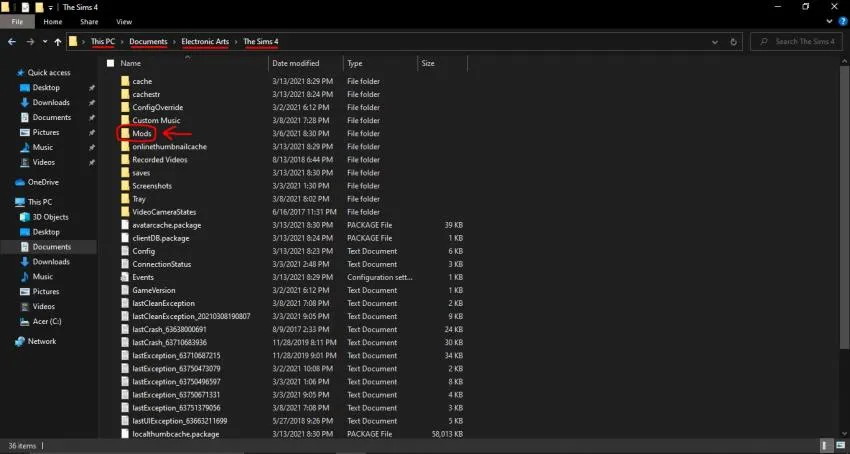
Task: Select the Tray folder icon
Action: tap(125, 199)
